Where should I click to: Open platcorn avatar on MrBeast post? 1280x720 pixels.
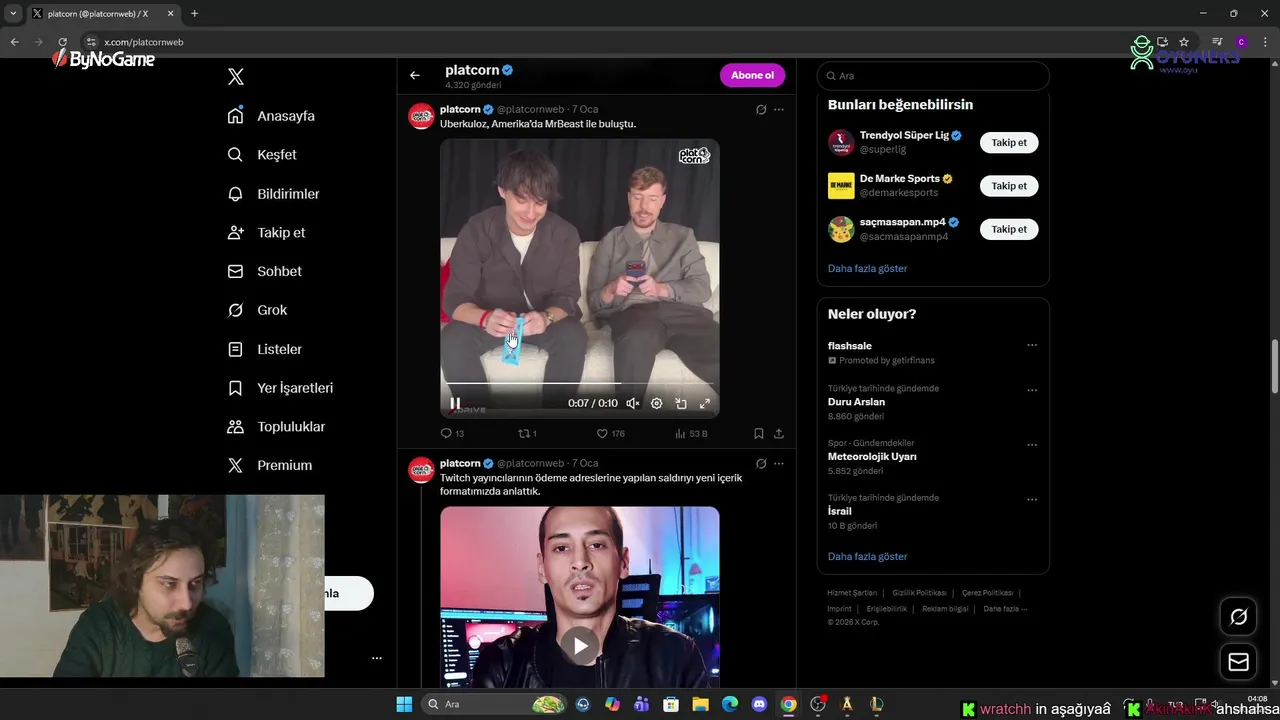click(421, 116)
